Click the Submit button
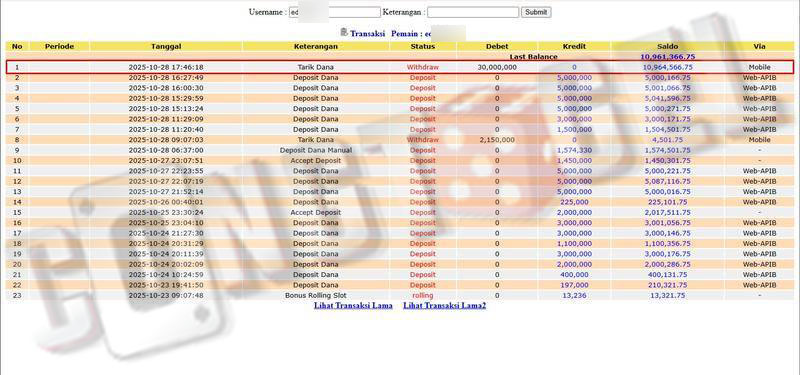This screenshot has width=800, height=375. coord(536,12)
